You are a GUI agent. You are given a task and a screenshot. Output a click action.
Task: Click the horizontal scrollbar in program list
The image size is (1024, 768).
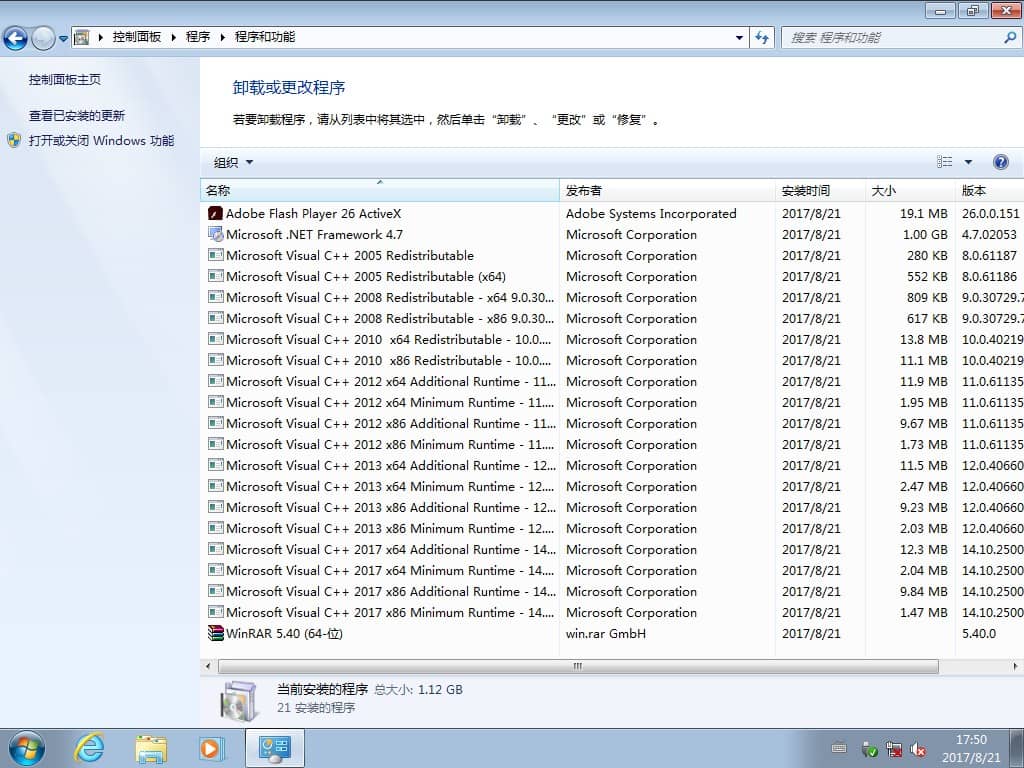(577, 666)
